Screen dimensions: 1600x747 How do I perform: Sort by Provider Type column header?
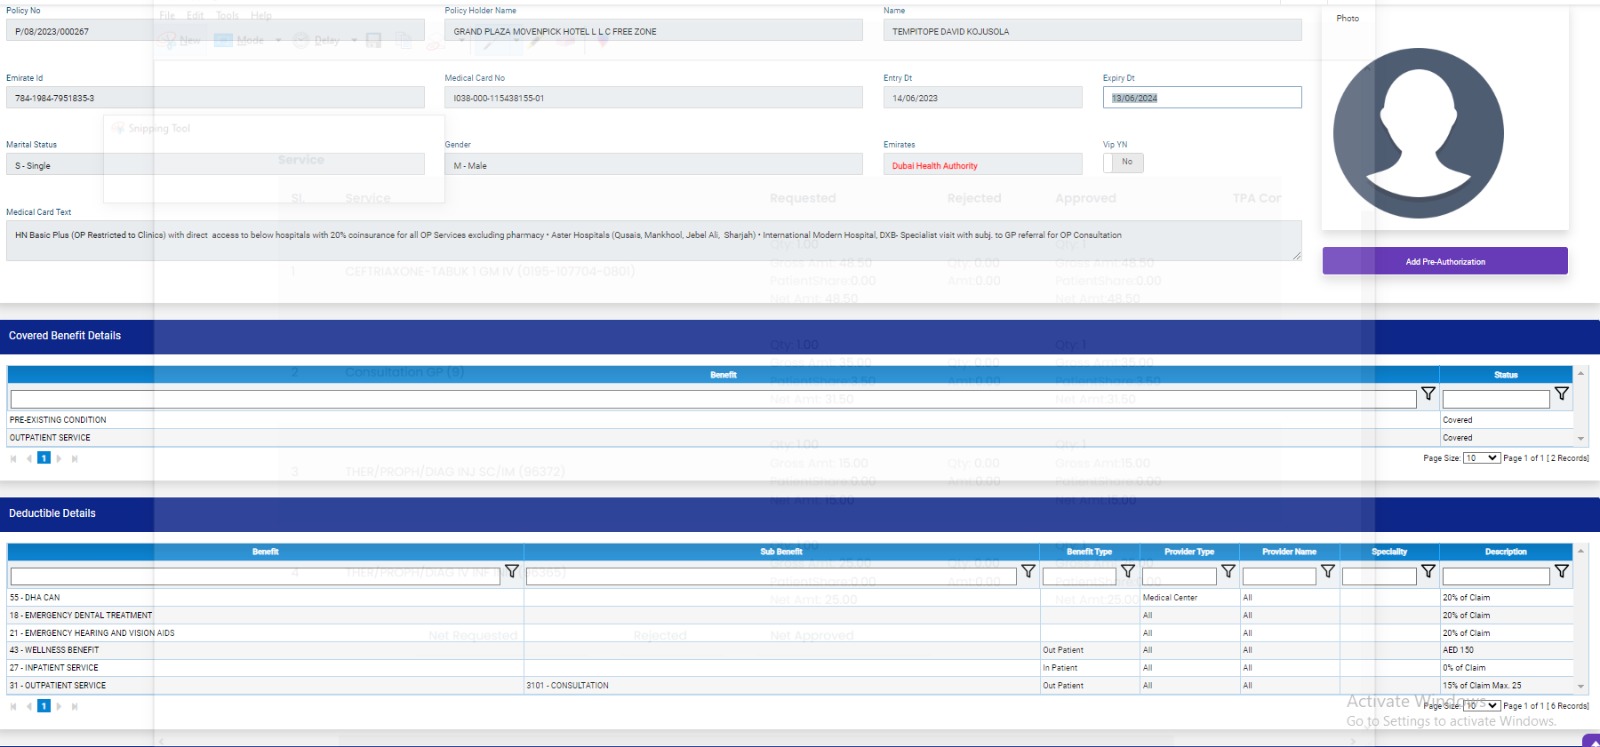1189,552
